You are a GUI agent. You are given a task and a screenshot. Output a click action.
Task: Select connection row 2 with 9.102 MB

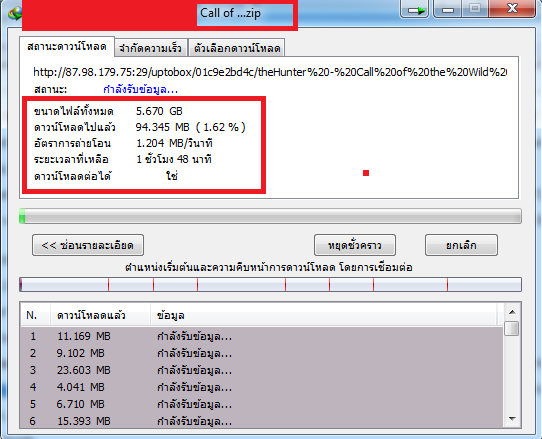(262, 353)
